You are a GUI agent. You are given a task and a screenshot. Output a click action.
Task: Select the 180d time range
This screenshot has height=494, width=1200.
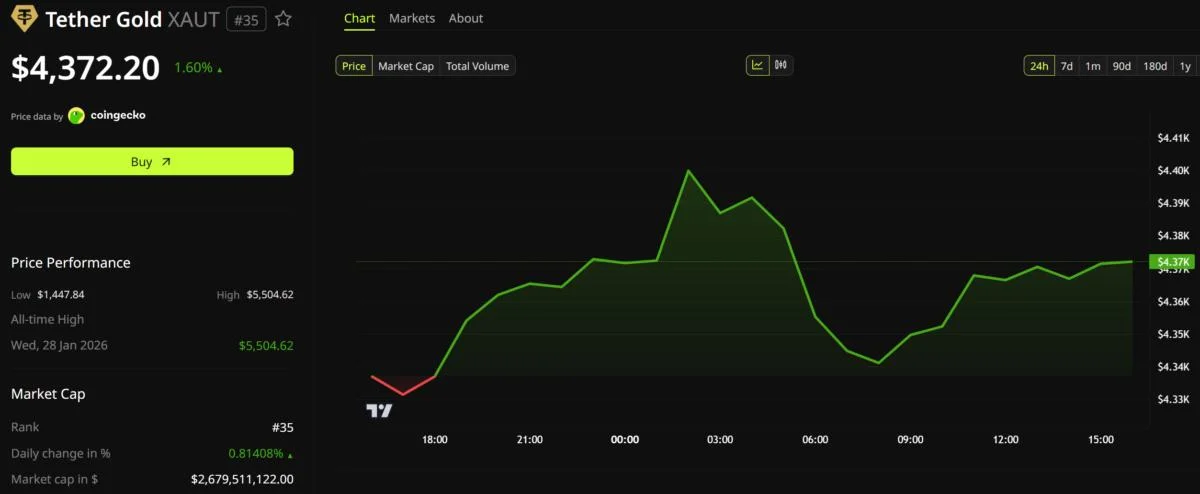(1155, 66)
